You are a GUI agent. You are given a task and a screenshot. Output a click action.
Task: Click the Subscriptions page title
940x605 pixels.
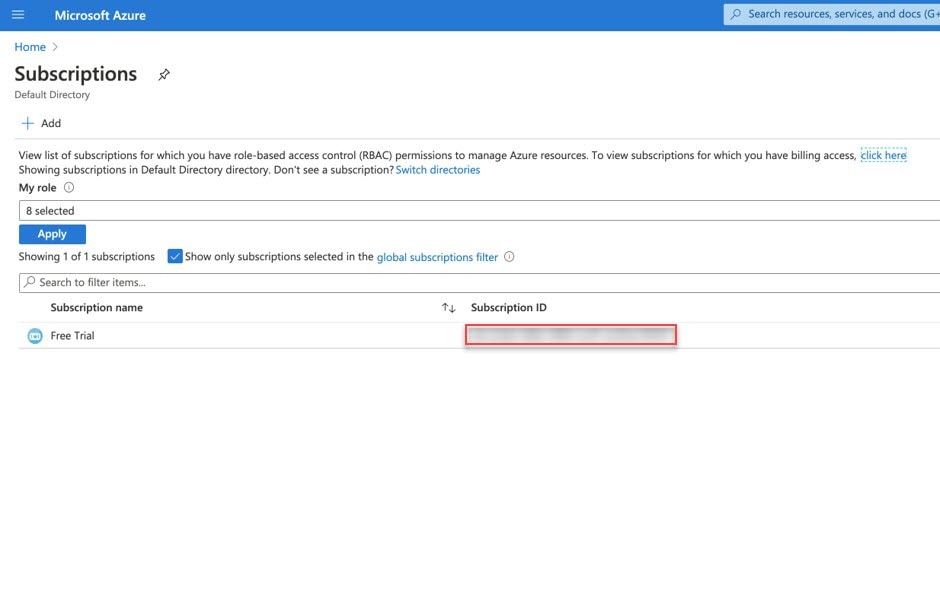click(76, 74)
